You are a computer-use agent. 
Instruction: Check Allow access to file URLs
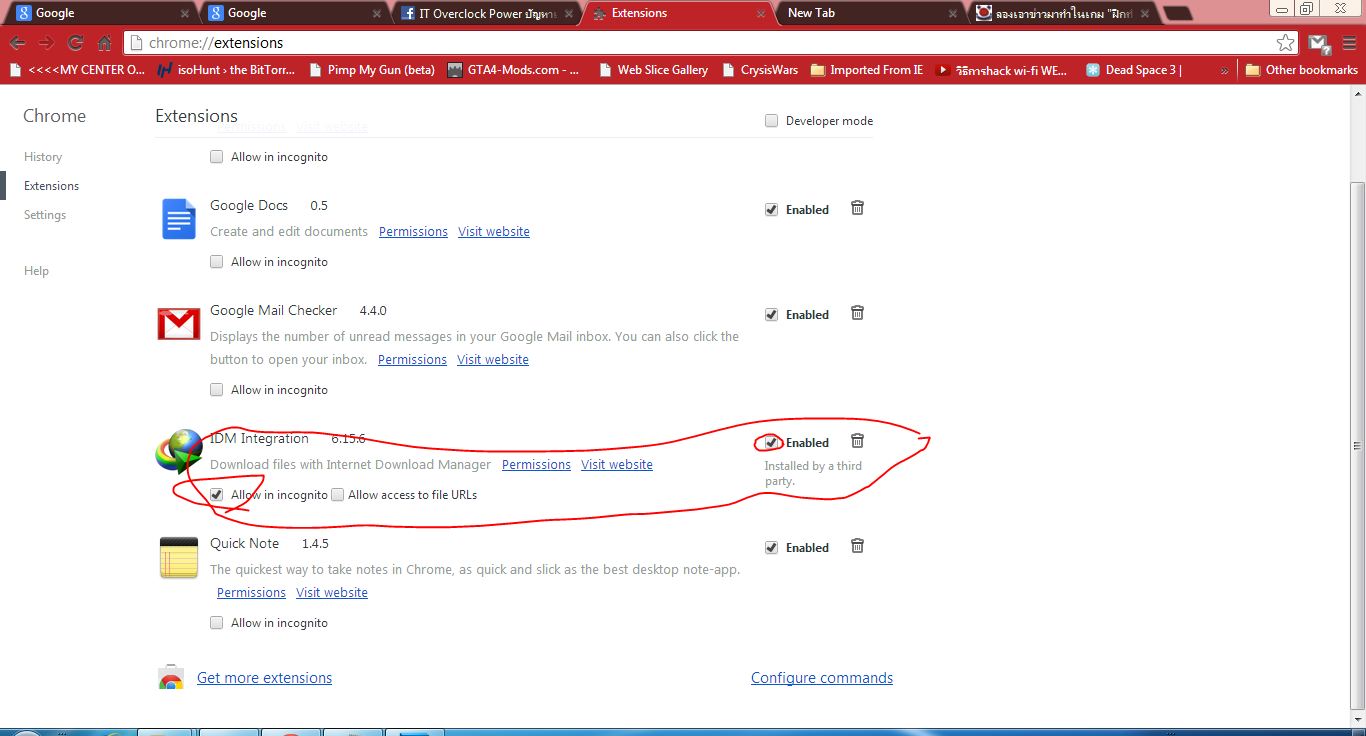tap(337, 495)
